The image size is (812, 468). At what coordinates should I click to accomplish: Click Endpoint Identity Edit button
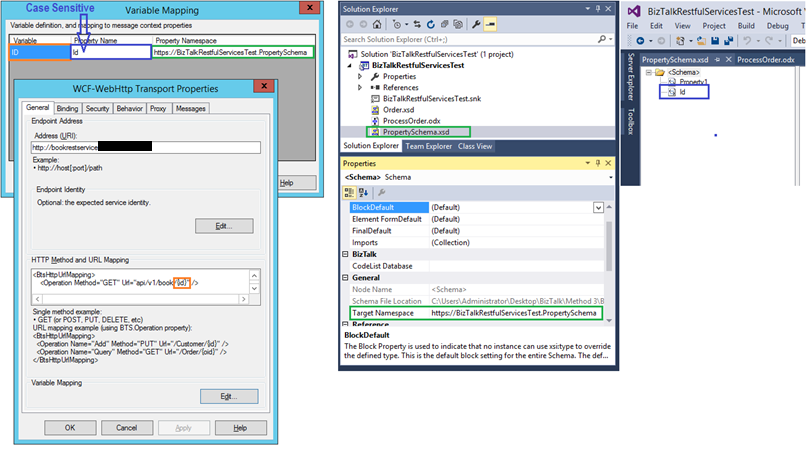224,226
